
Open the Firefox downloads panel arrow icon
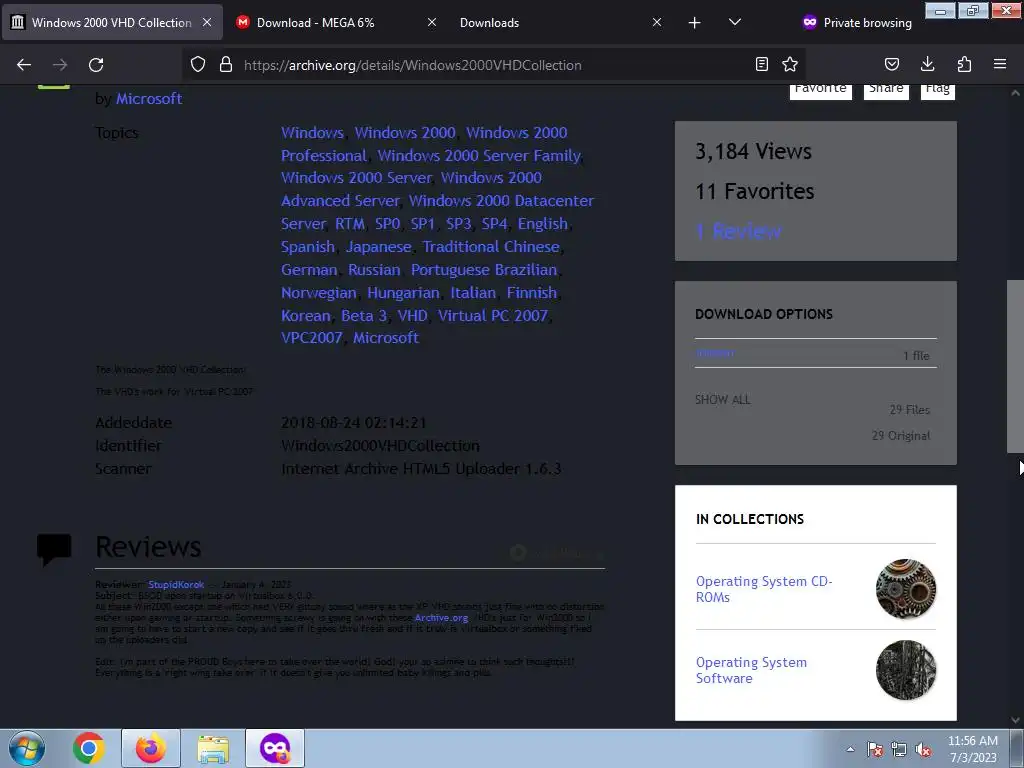click(927, 64)
